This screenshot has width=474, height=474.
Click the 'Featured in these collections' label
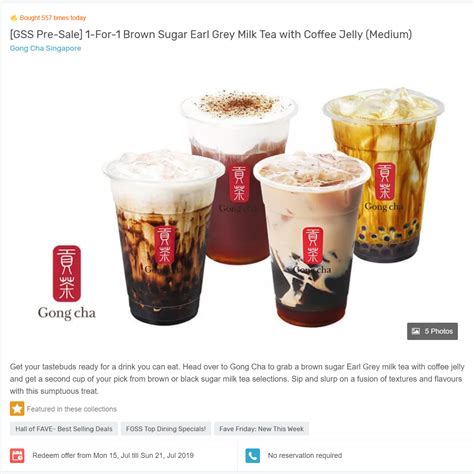pos(72,409)
